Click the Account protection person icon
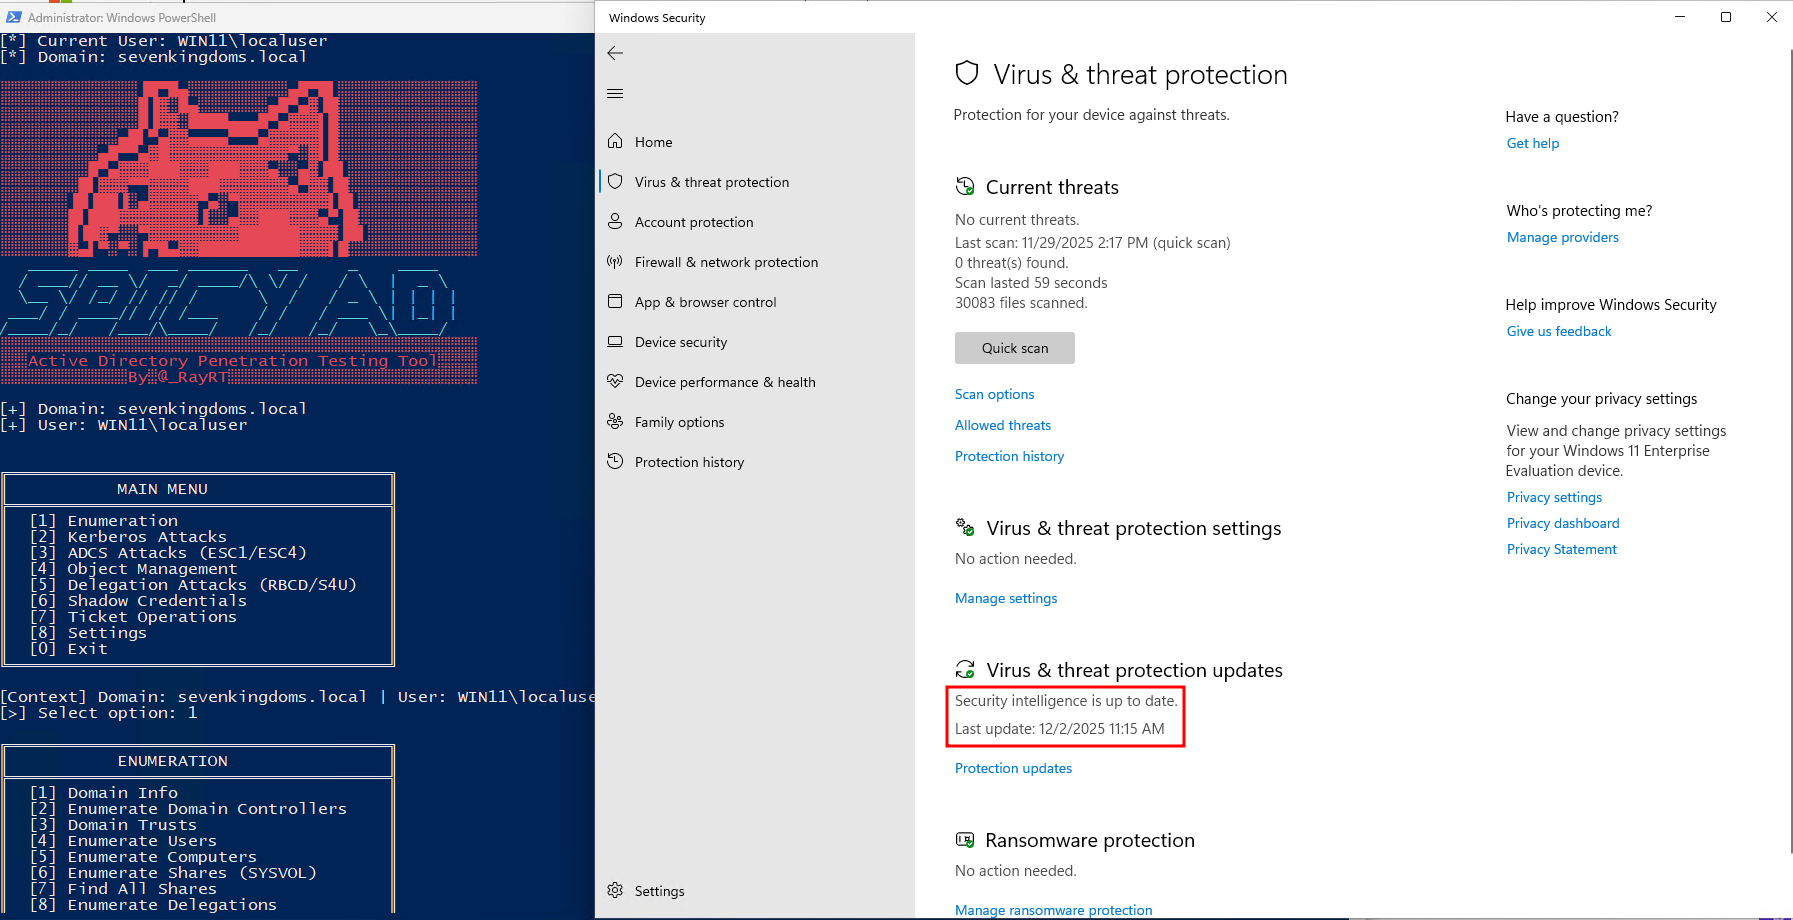The image size is (1793, 920). click(x=615, y=221)
